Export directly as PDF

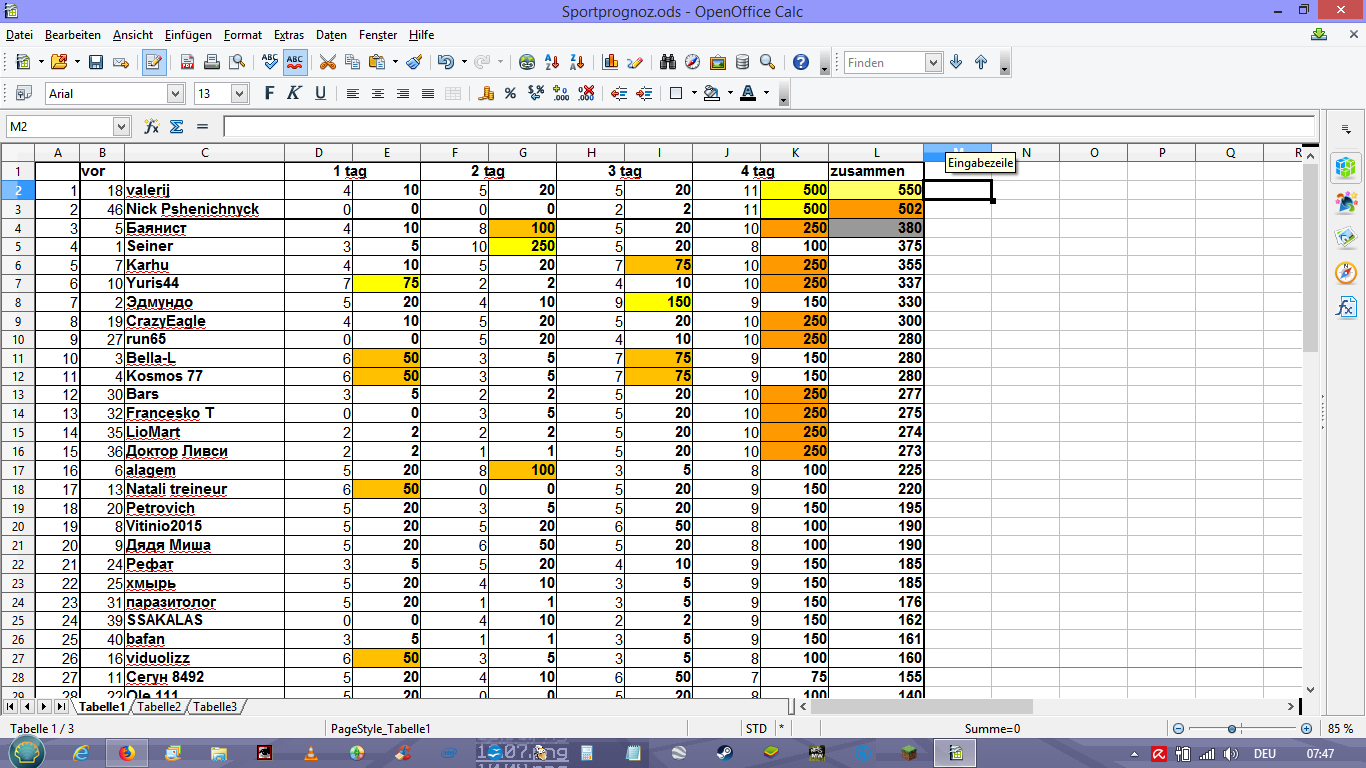click(x=187, y=62)
